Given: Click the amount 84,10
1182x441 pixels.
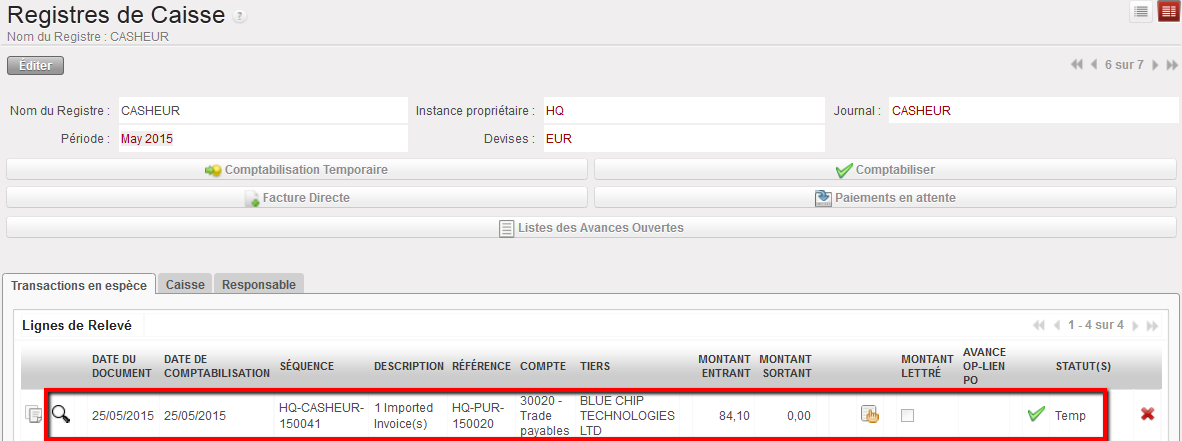Looking at the screenshot, I should [736, 415].
